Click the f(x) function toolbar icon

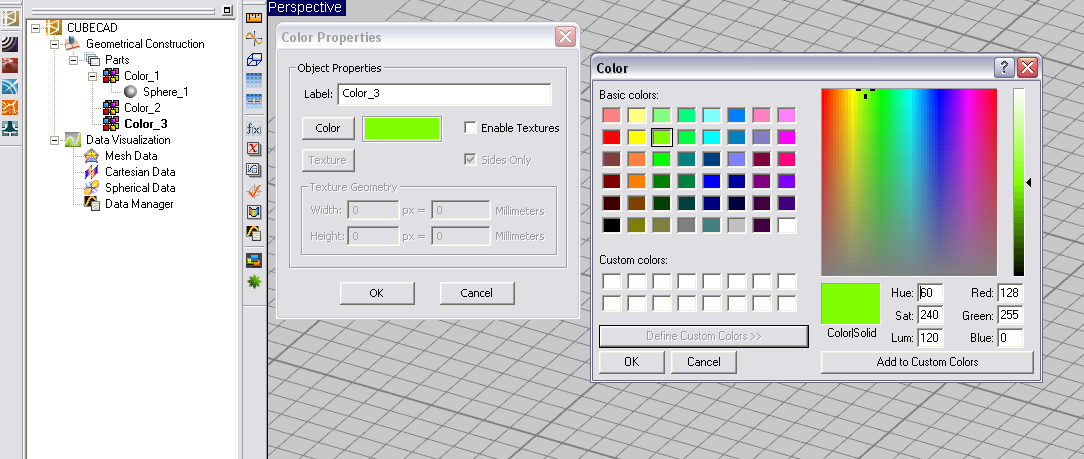(x=254, y=129)
